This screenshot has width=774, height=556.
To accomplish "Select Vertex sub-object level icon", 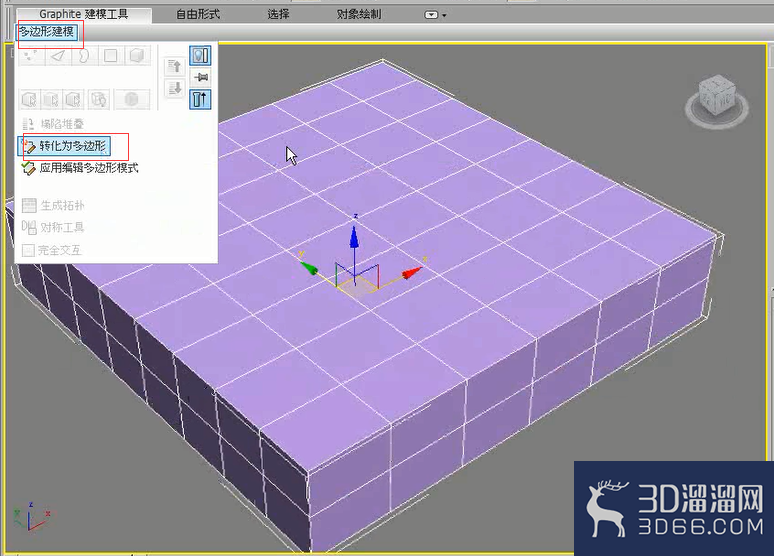I will coord(31,55).
